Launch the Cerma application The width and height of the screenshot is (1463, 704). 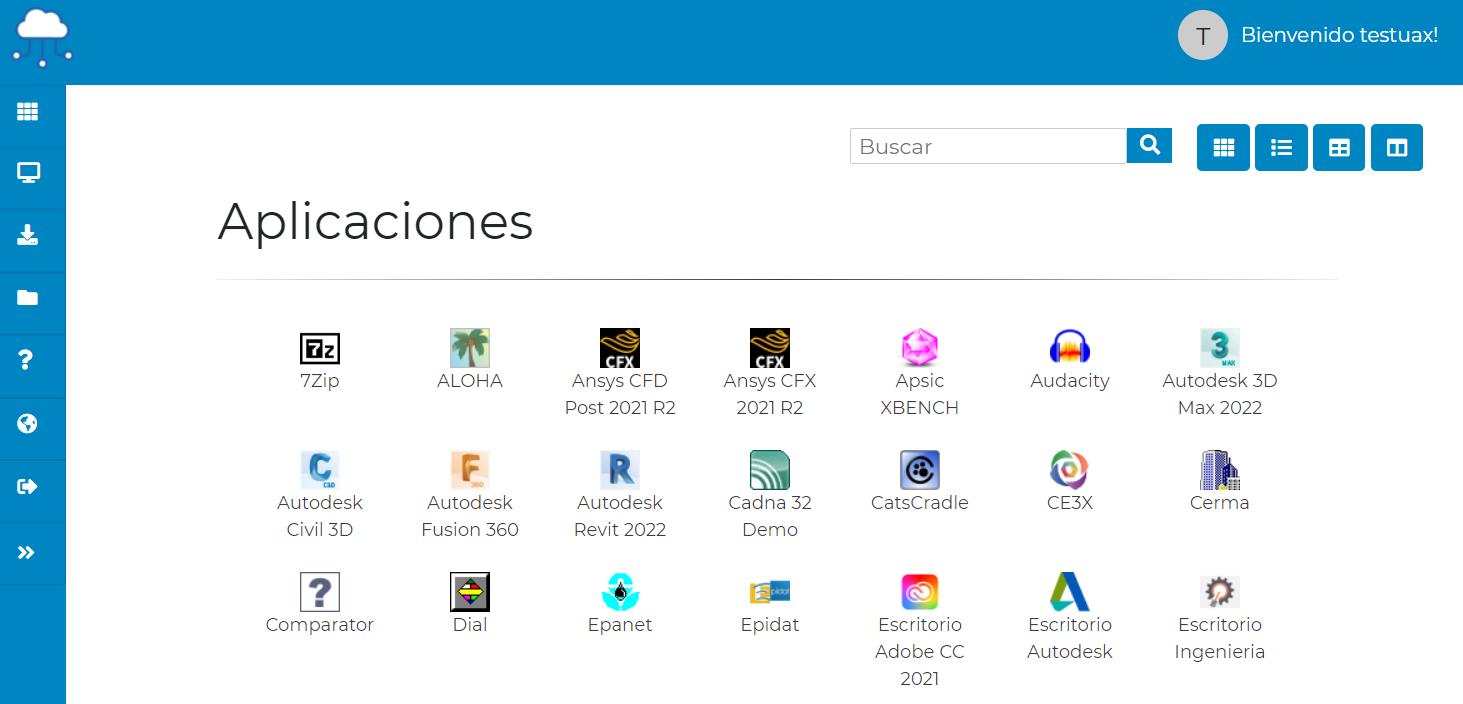[1220, 483]
